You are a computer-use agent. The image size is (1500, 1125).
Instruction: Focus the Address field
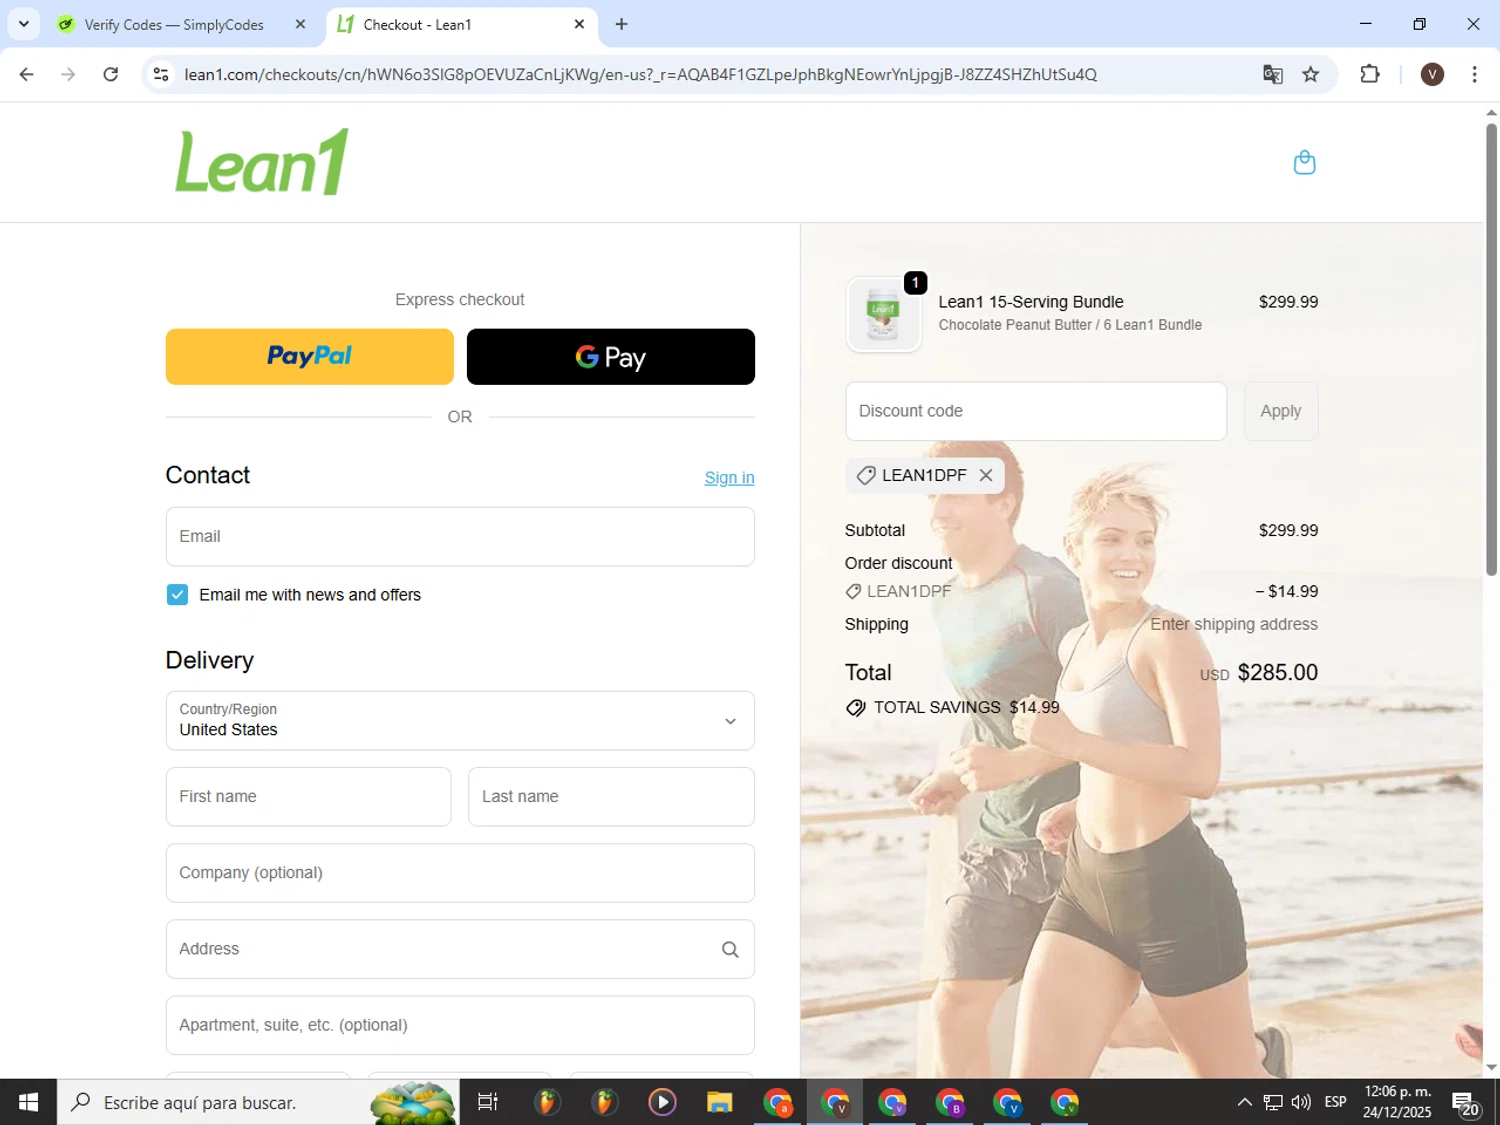click(x=460, y=949)
